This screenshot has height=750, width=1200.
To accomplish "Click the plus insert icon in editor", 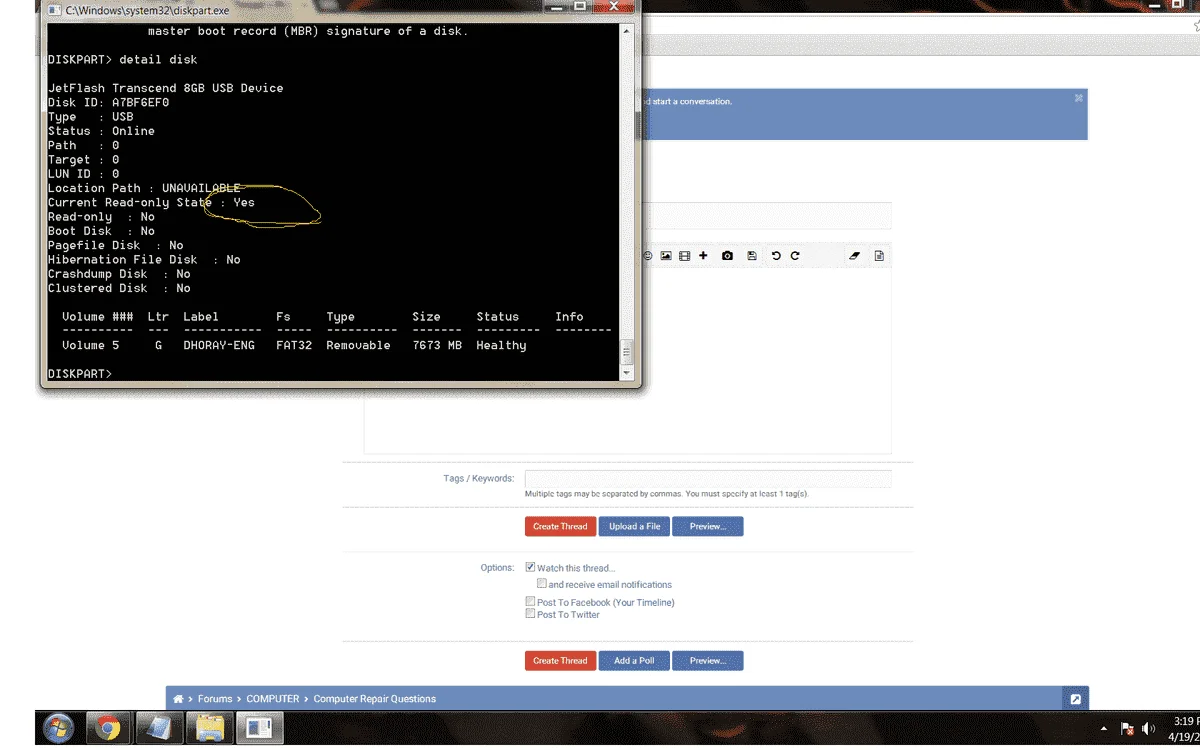I will [703, 256].
